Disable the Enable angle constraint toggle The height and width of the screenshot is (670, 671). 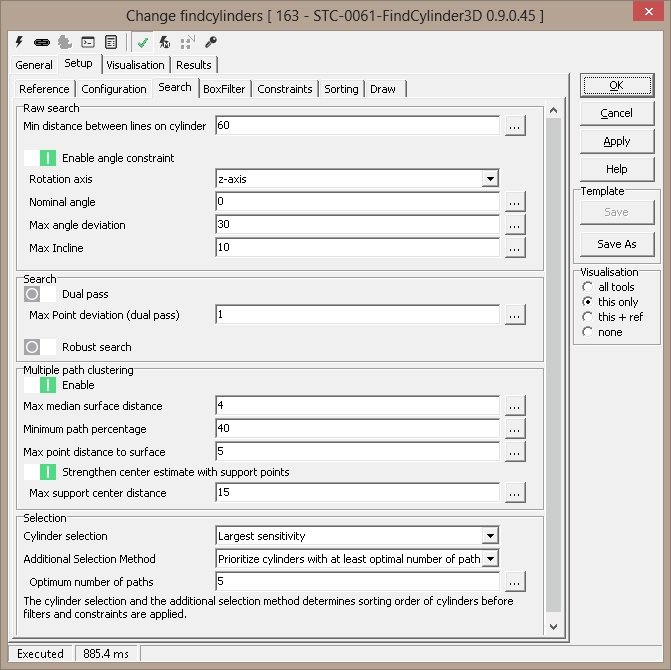[x=41, y=158]
